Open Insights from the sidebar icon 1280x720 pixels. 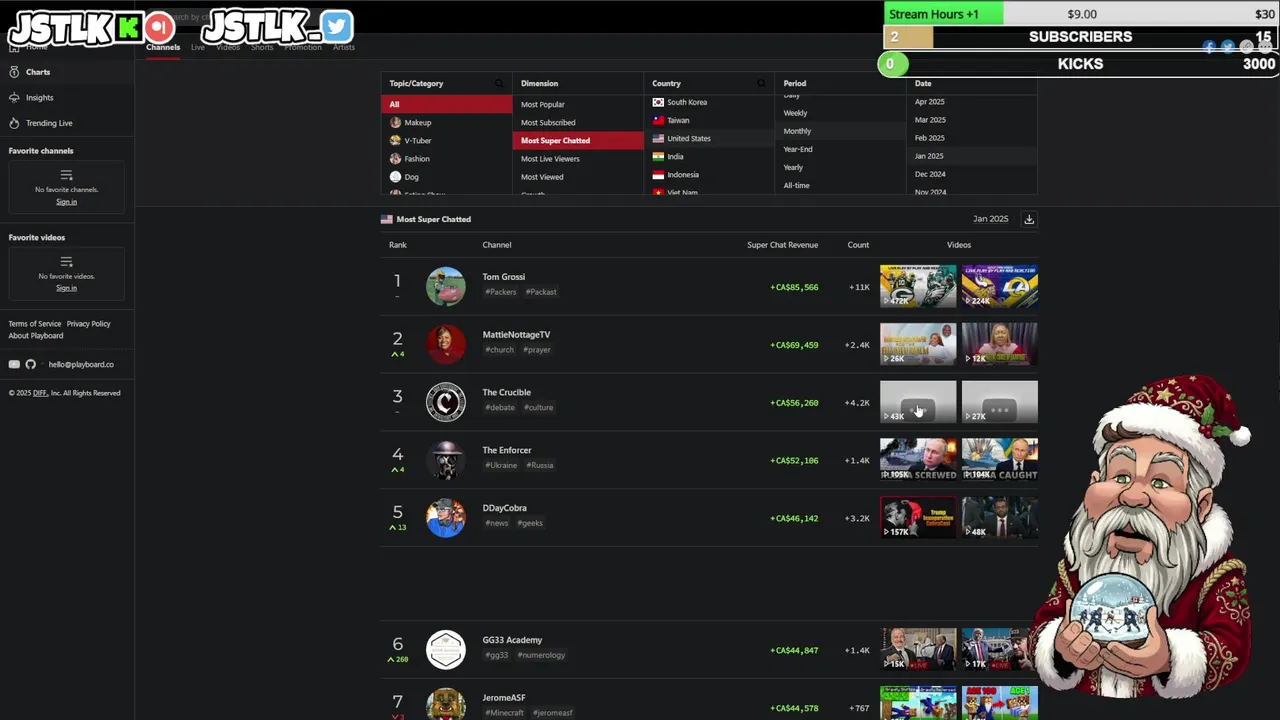coord(14,98)
